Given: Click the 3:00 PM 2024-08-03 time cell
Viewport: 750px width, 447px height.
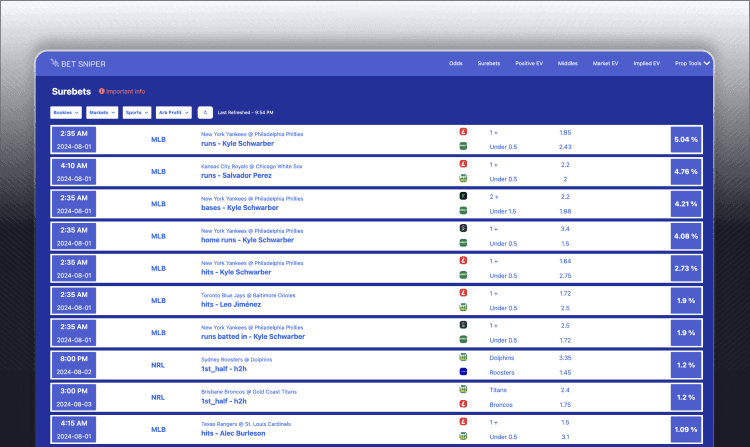Looking at the screenshot, I should (x=74, y=397).
